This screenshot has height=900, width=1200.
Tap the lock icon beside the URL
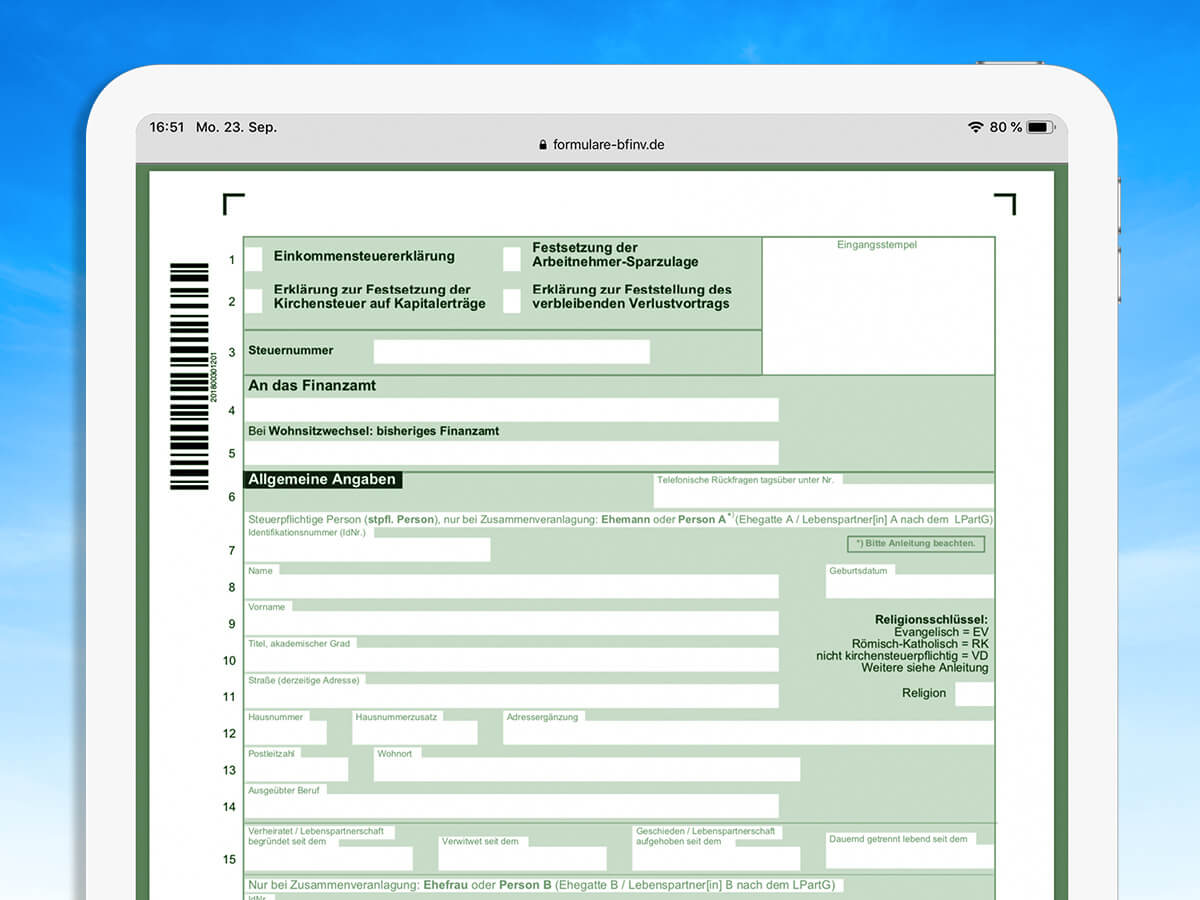[x=543, y=145]
